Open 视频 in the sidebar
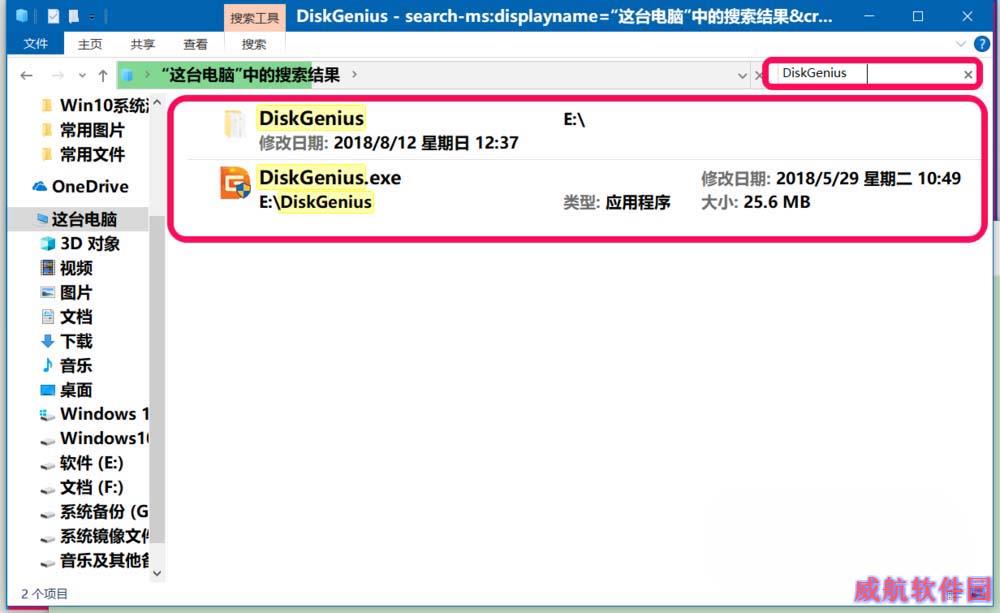1000x613 pixels. click(76, 268)
